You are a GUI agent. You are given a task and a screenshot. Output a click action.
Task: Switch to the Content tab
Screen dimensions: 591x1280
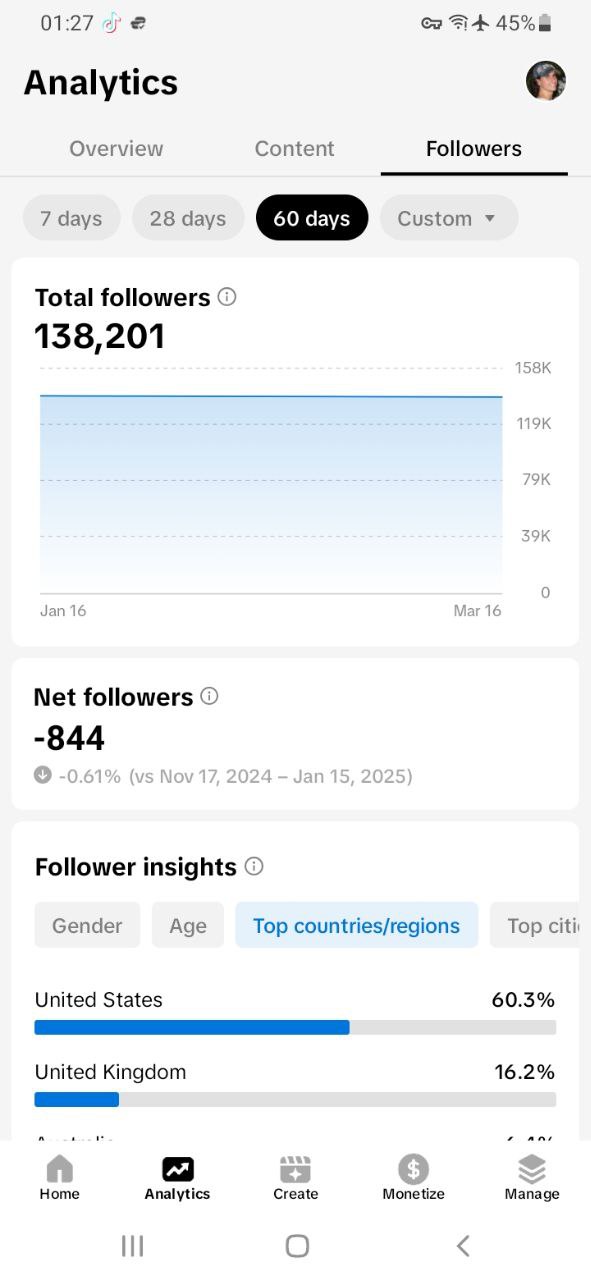294,149
